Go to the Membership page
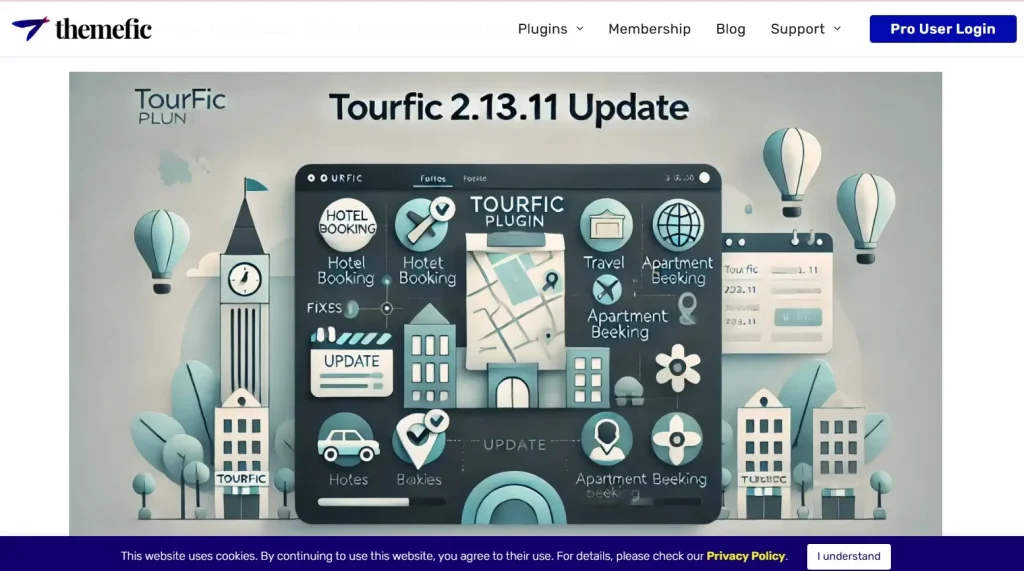Viewport: 1024px width, 571px height. 649,29
